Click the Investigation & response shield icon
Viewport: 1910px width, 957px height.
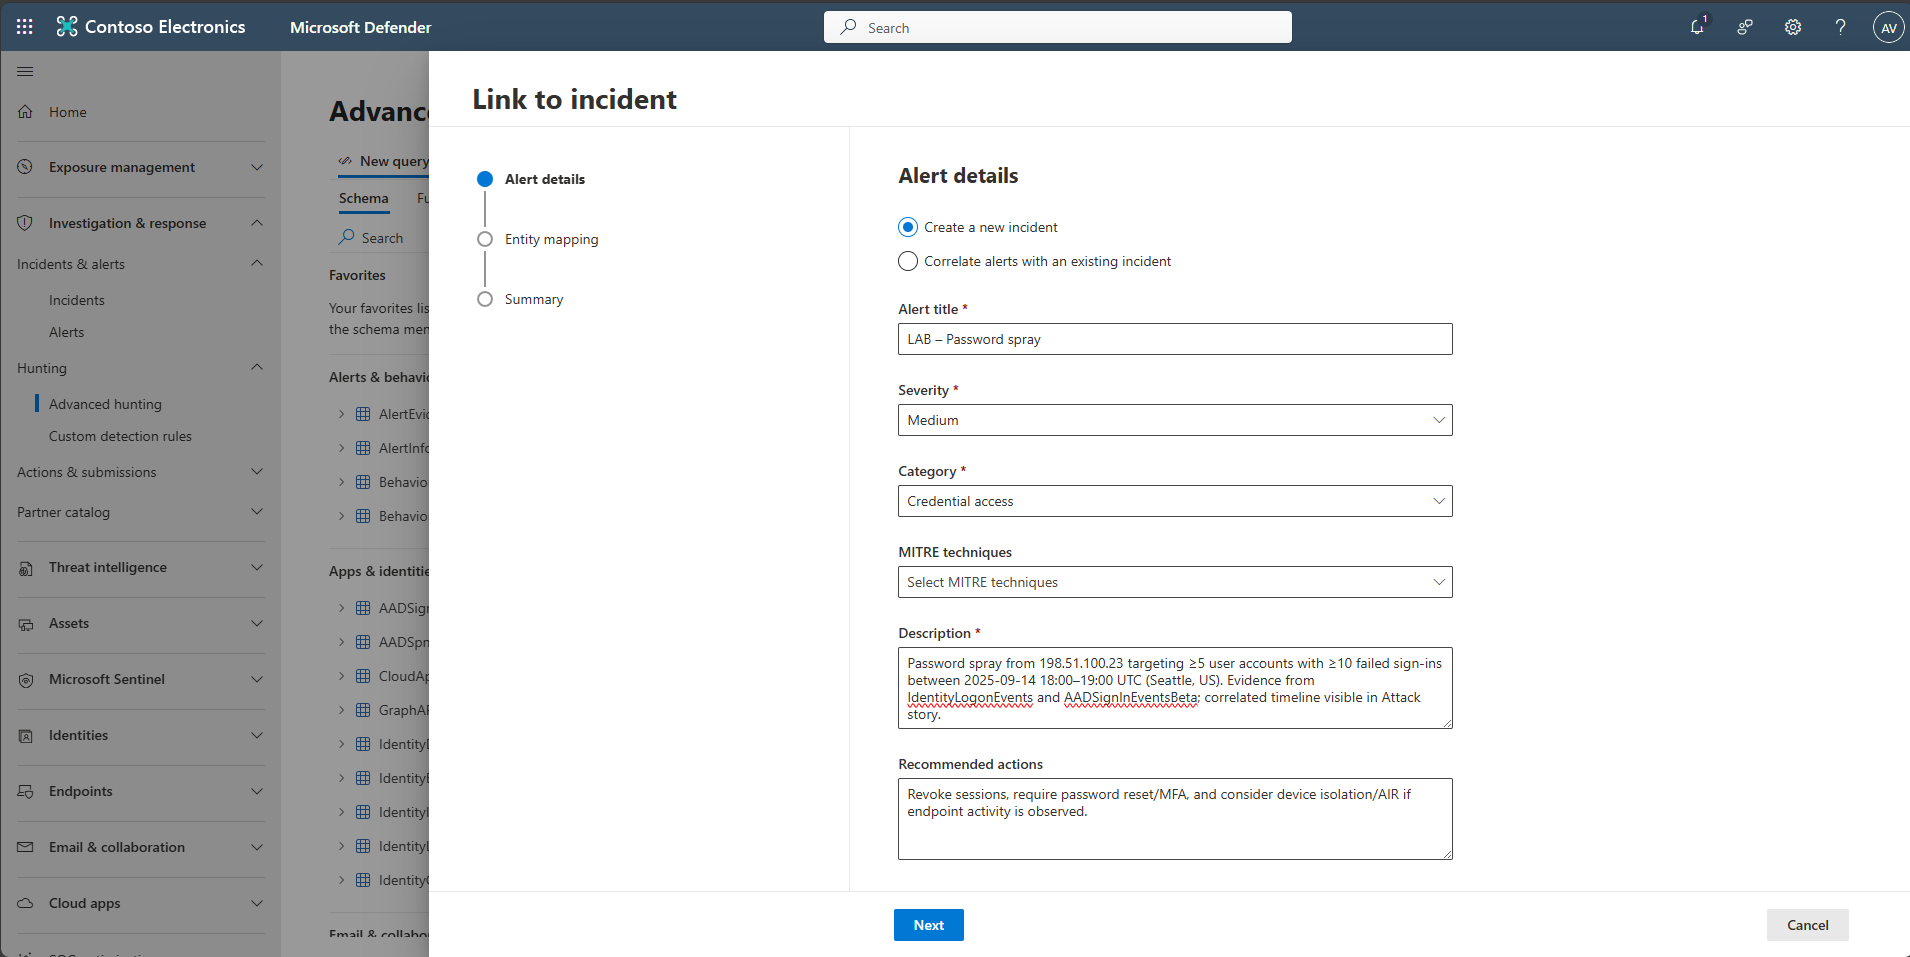[x=26, y=223]
